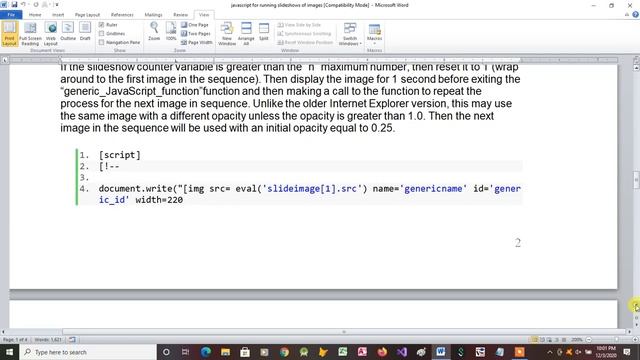Viewport: 640px width, 360px height.
Task: Click code line 4 document.write text
Action: (309, 194)
